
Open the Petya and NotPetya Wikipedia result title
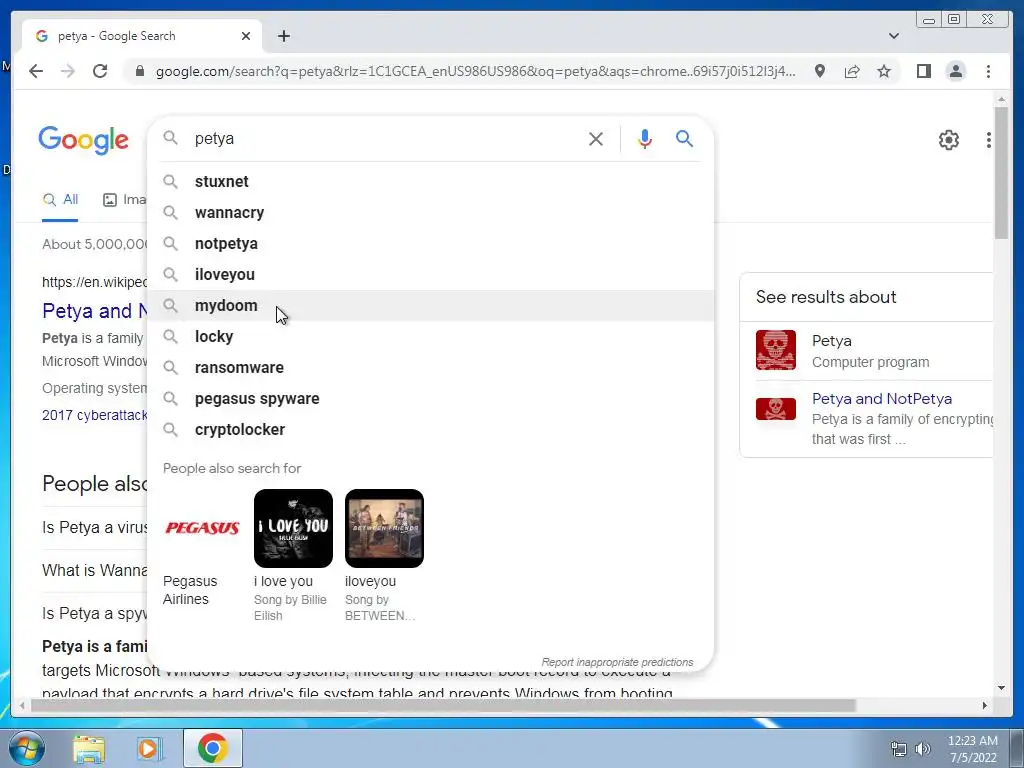tap(95, 311)
